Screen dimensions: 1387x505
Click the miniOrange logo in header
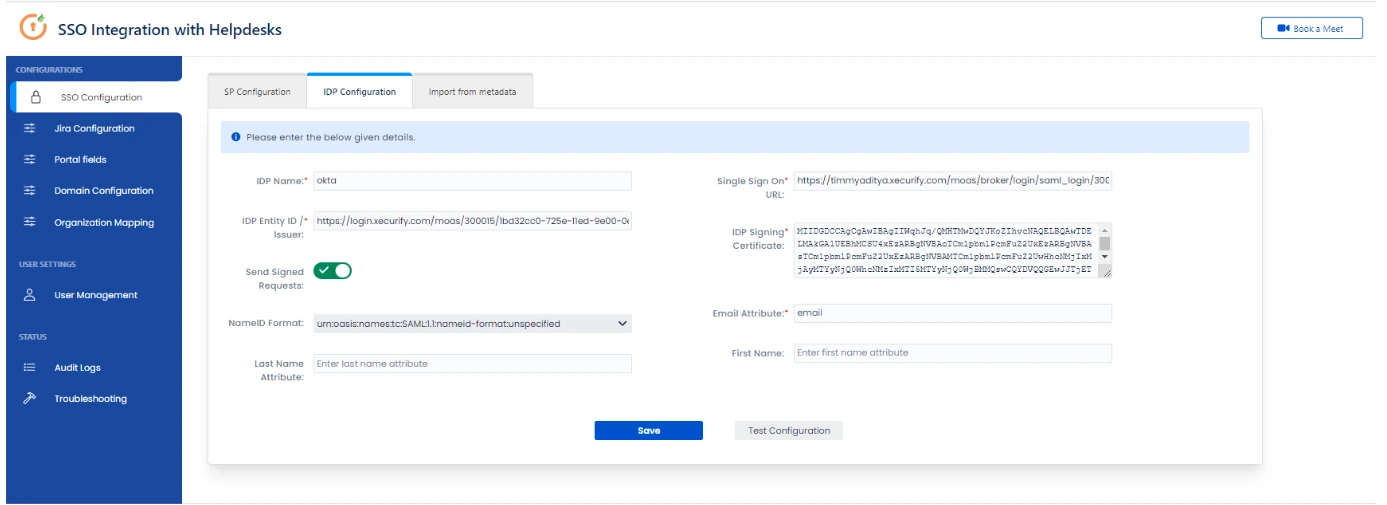click(x=33, y=28)
